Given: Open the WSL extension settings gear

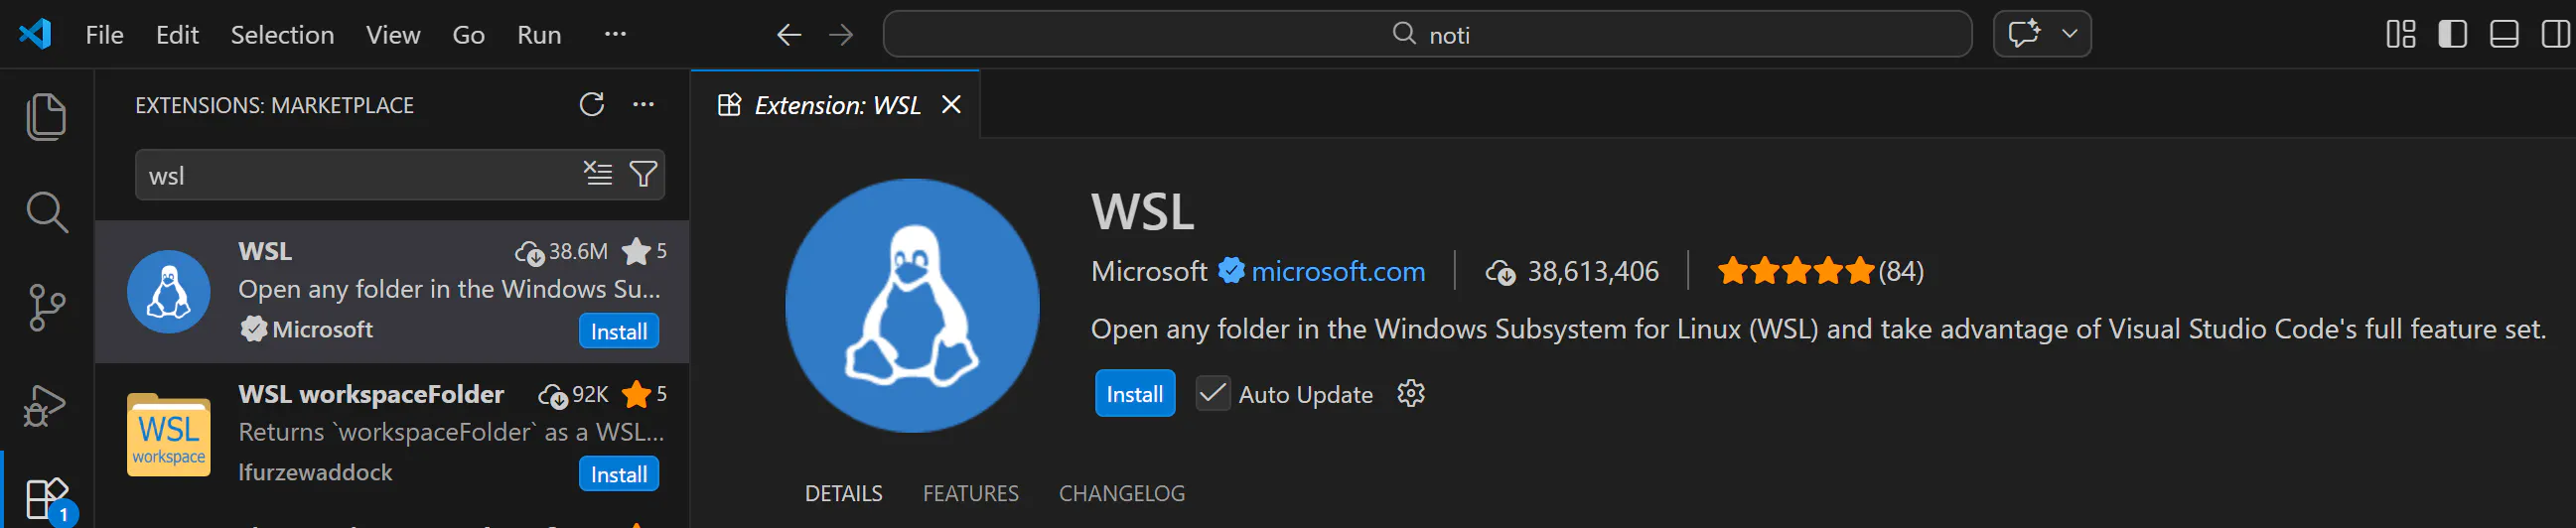Looking at the screenshot, I should coord(1410,394).
